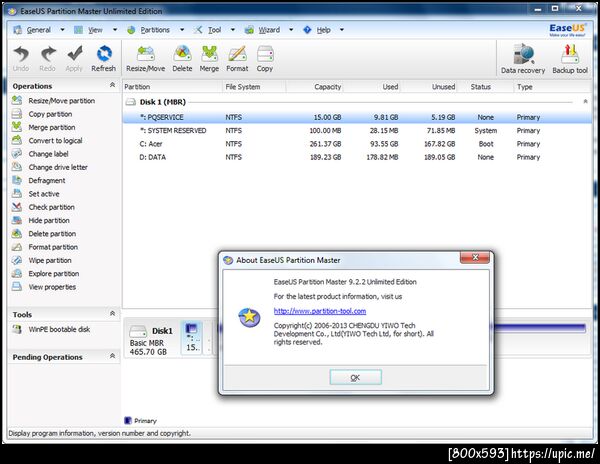
Task: Sort by the Partition column header
Action: (173, 87)
